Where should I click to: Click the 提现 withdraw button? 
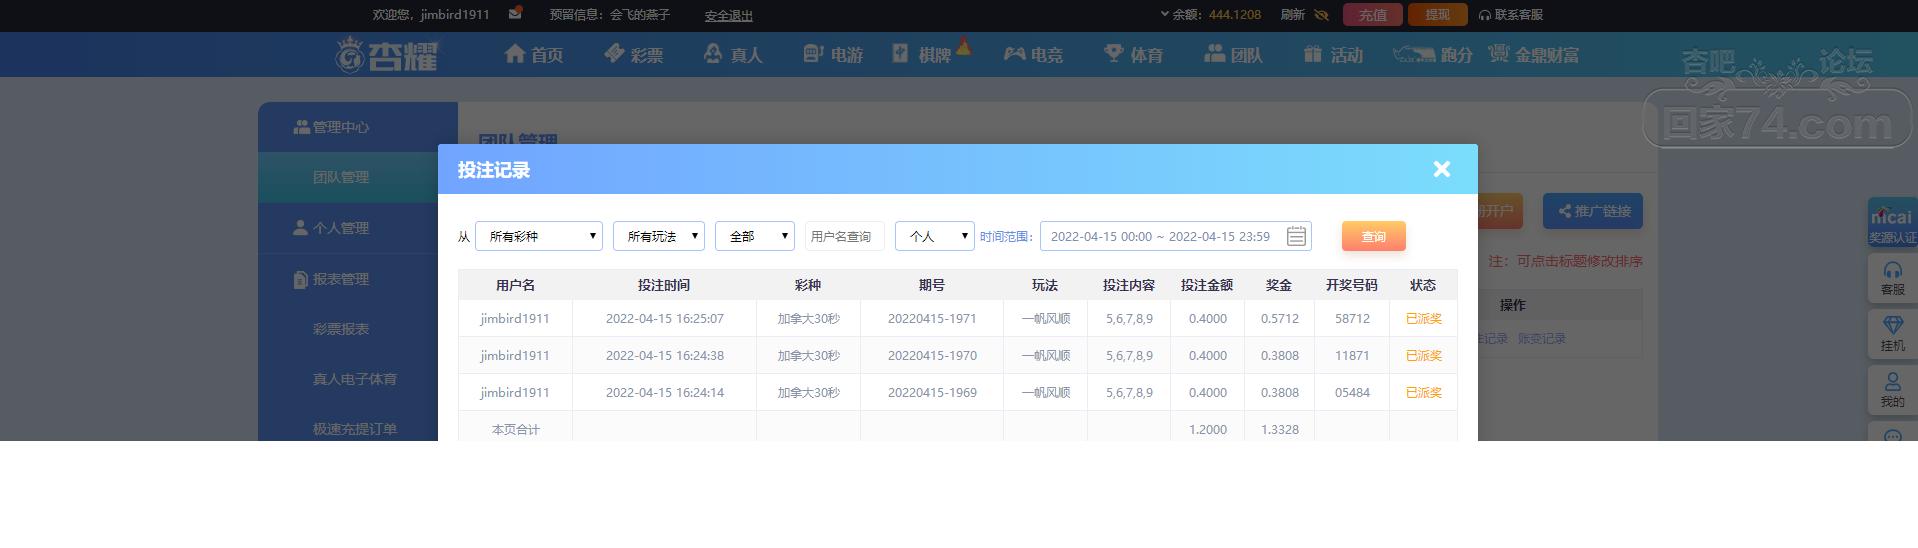(x=1437, y=15)
